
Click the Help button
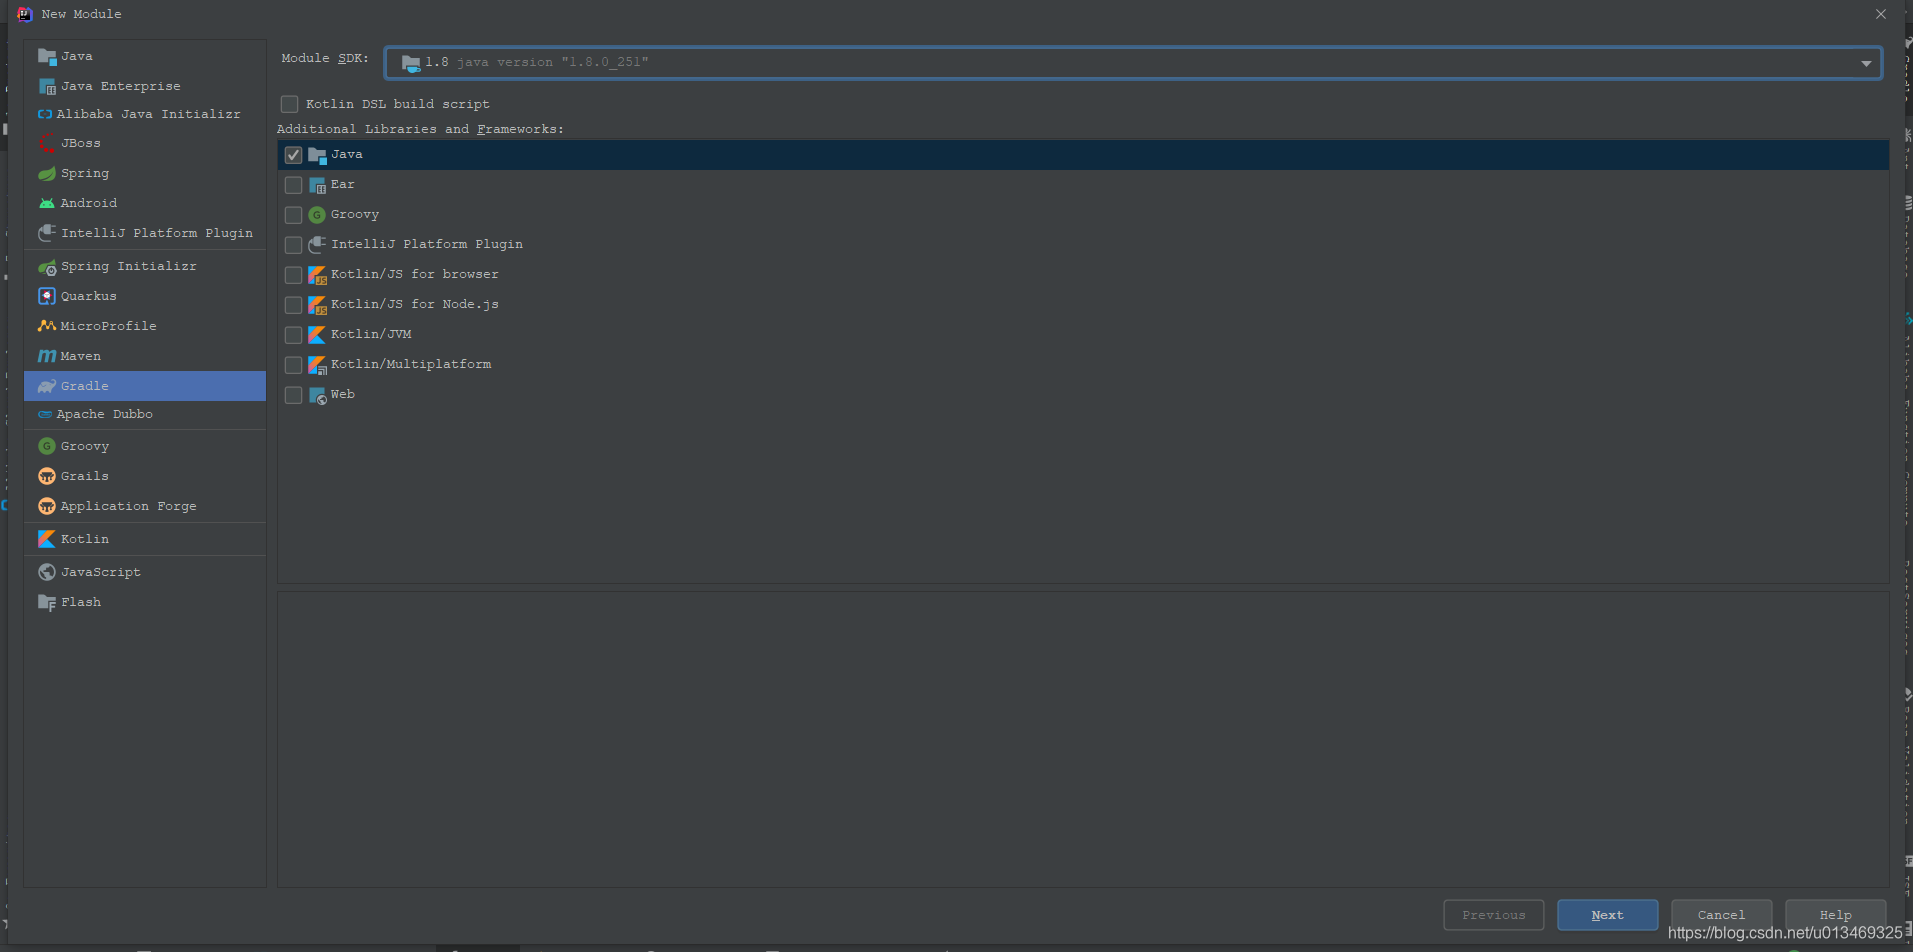point(1835,915)
